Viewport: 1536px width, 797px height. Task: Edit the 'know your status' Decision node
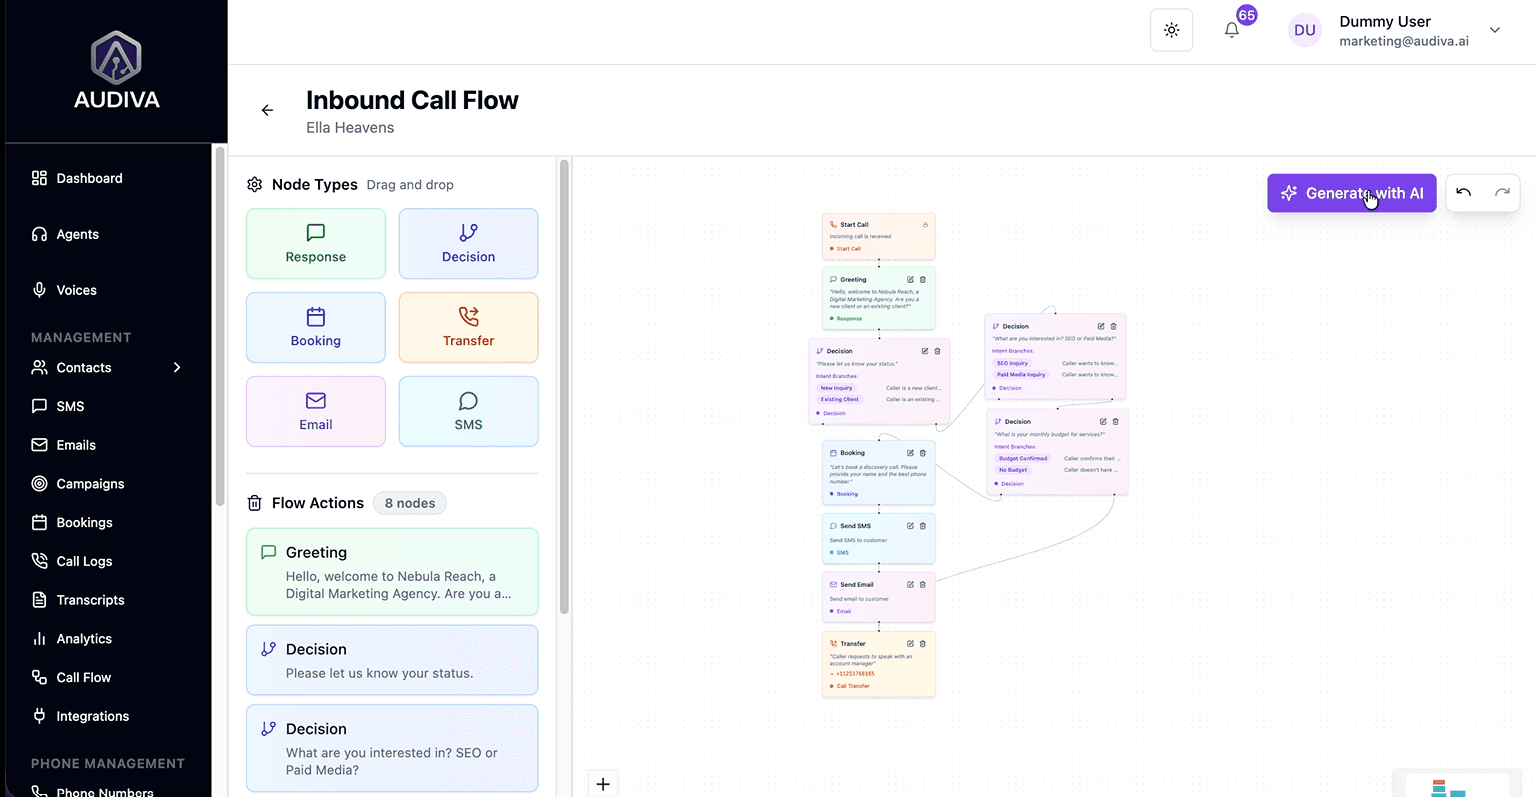[925, 351]
